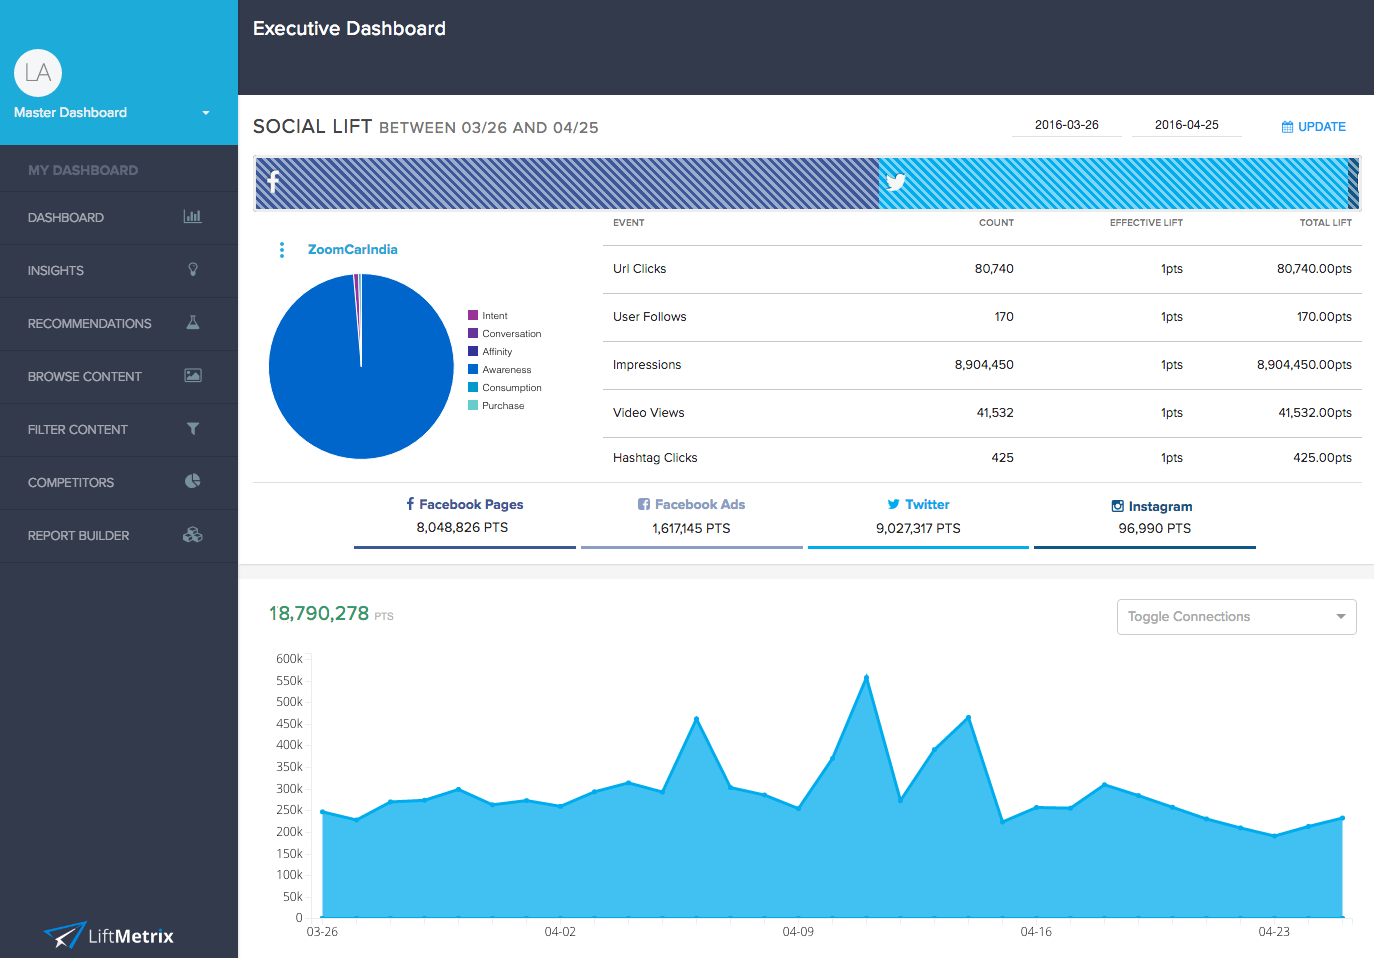Viewport: 1374px width, 958px height.
Task: Click the Recommendations flask icon
Action: tap(193, 322)
